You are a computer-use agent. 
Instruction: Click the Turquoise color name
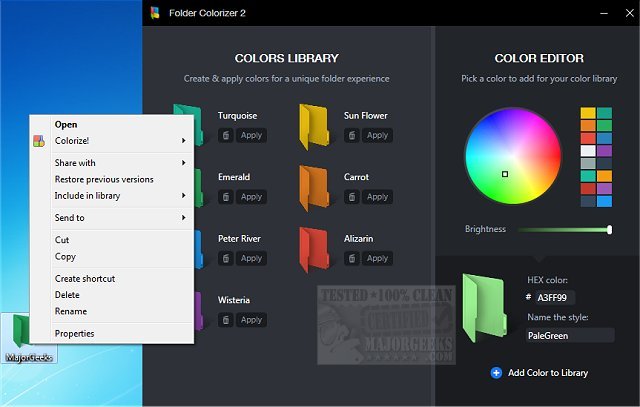click(237, 116)
